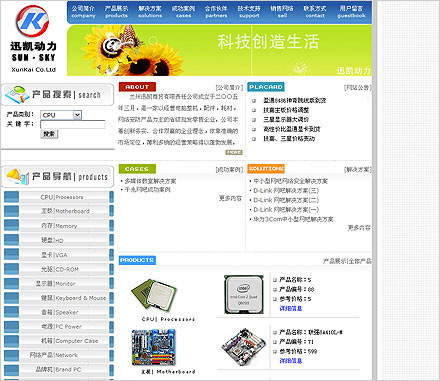
Task: Expand the product category dropdown showing CPU
Action: pyautogui.click(x=61, y=115)
